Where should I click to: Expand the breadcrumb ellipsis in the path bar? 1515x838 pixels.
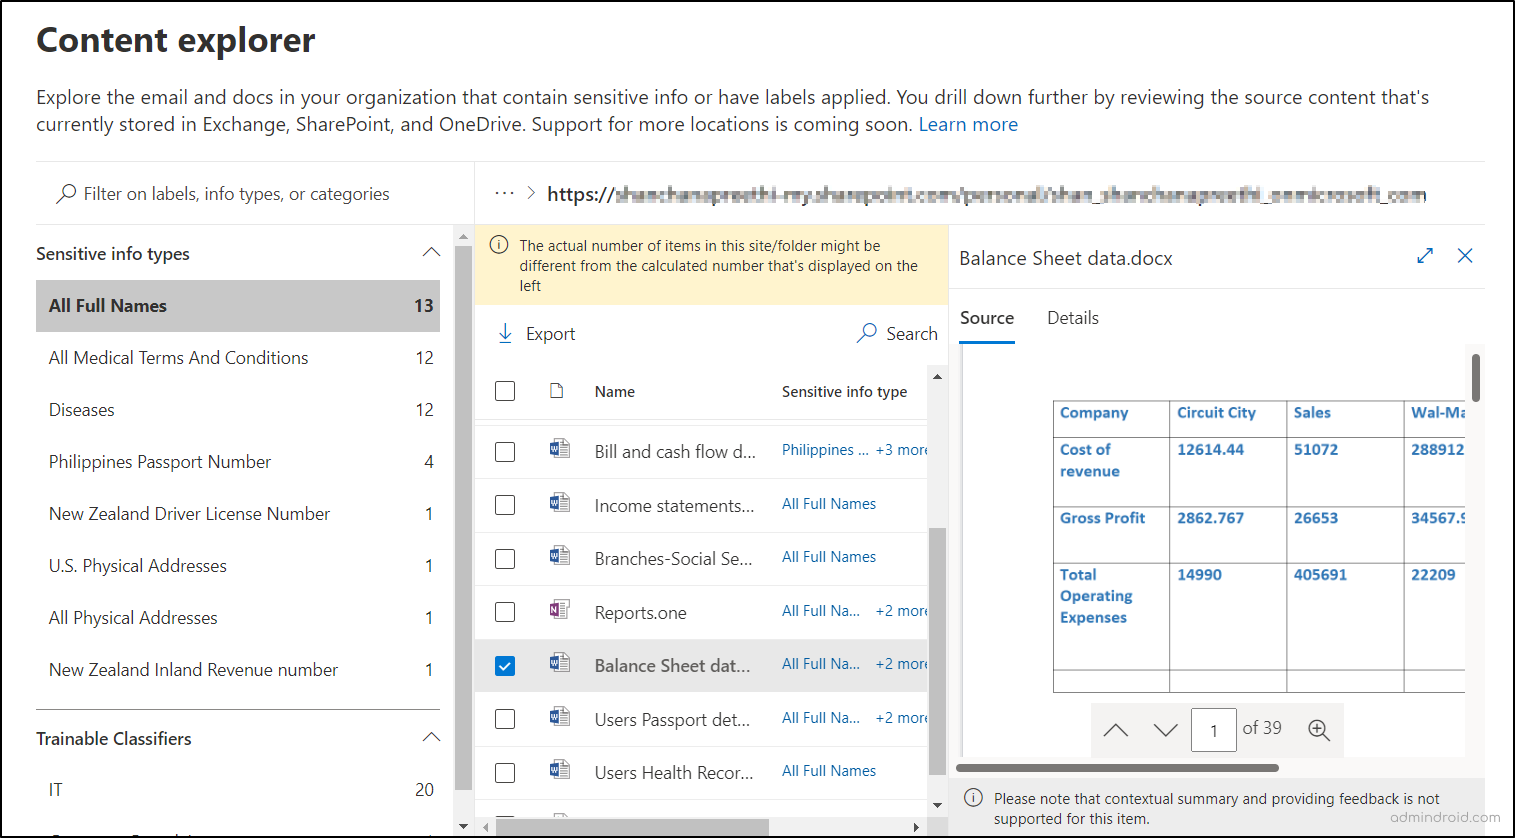507,194
